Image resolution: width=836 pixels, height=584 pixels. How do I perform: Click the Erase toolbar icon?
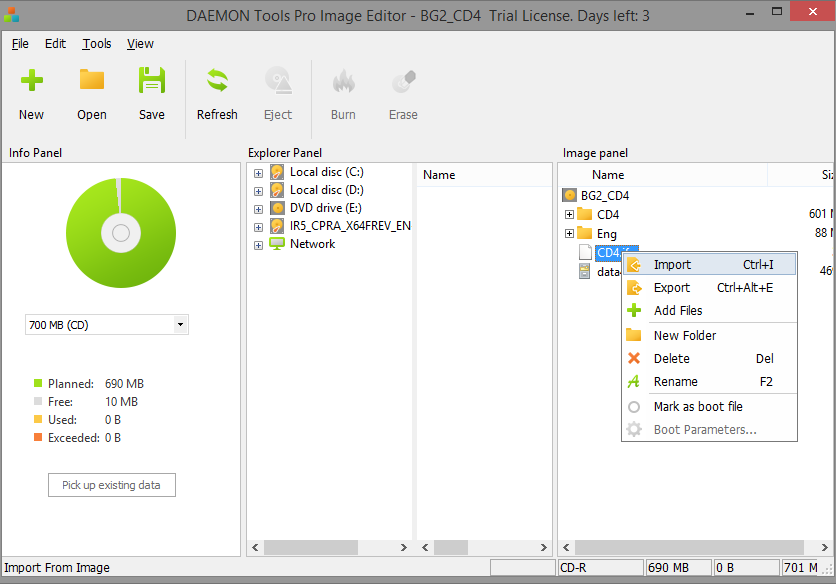[404, 81]
